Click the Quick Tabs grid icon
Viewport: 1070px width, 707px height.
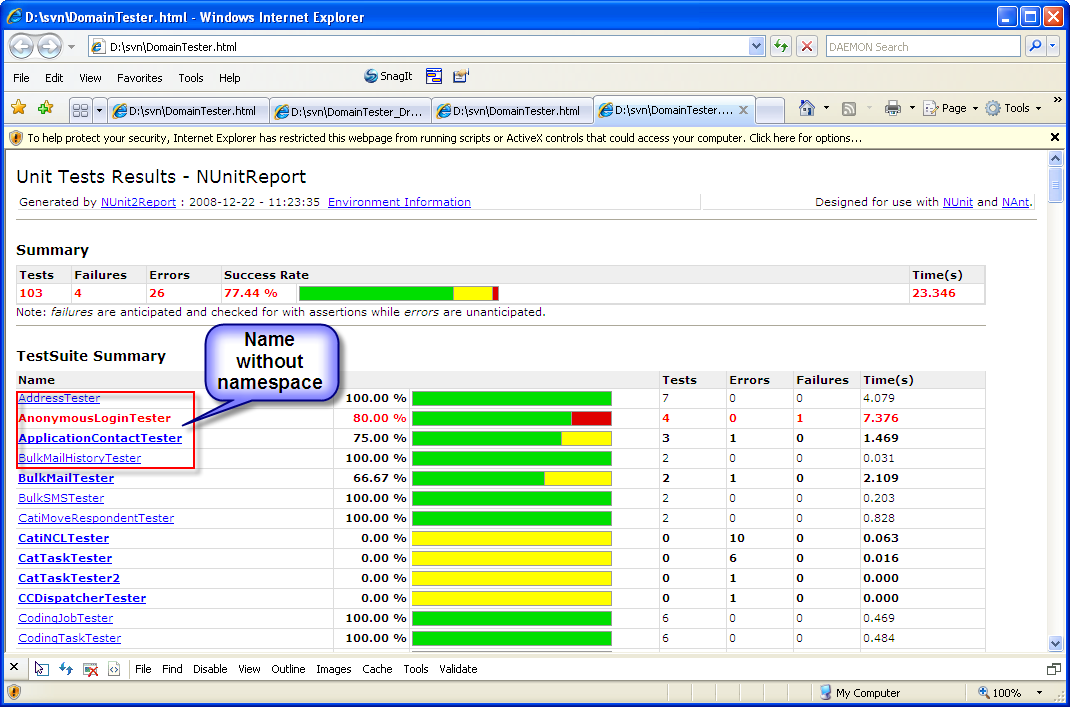[x=79, y=110]
